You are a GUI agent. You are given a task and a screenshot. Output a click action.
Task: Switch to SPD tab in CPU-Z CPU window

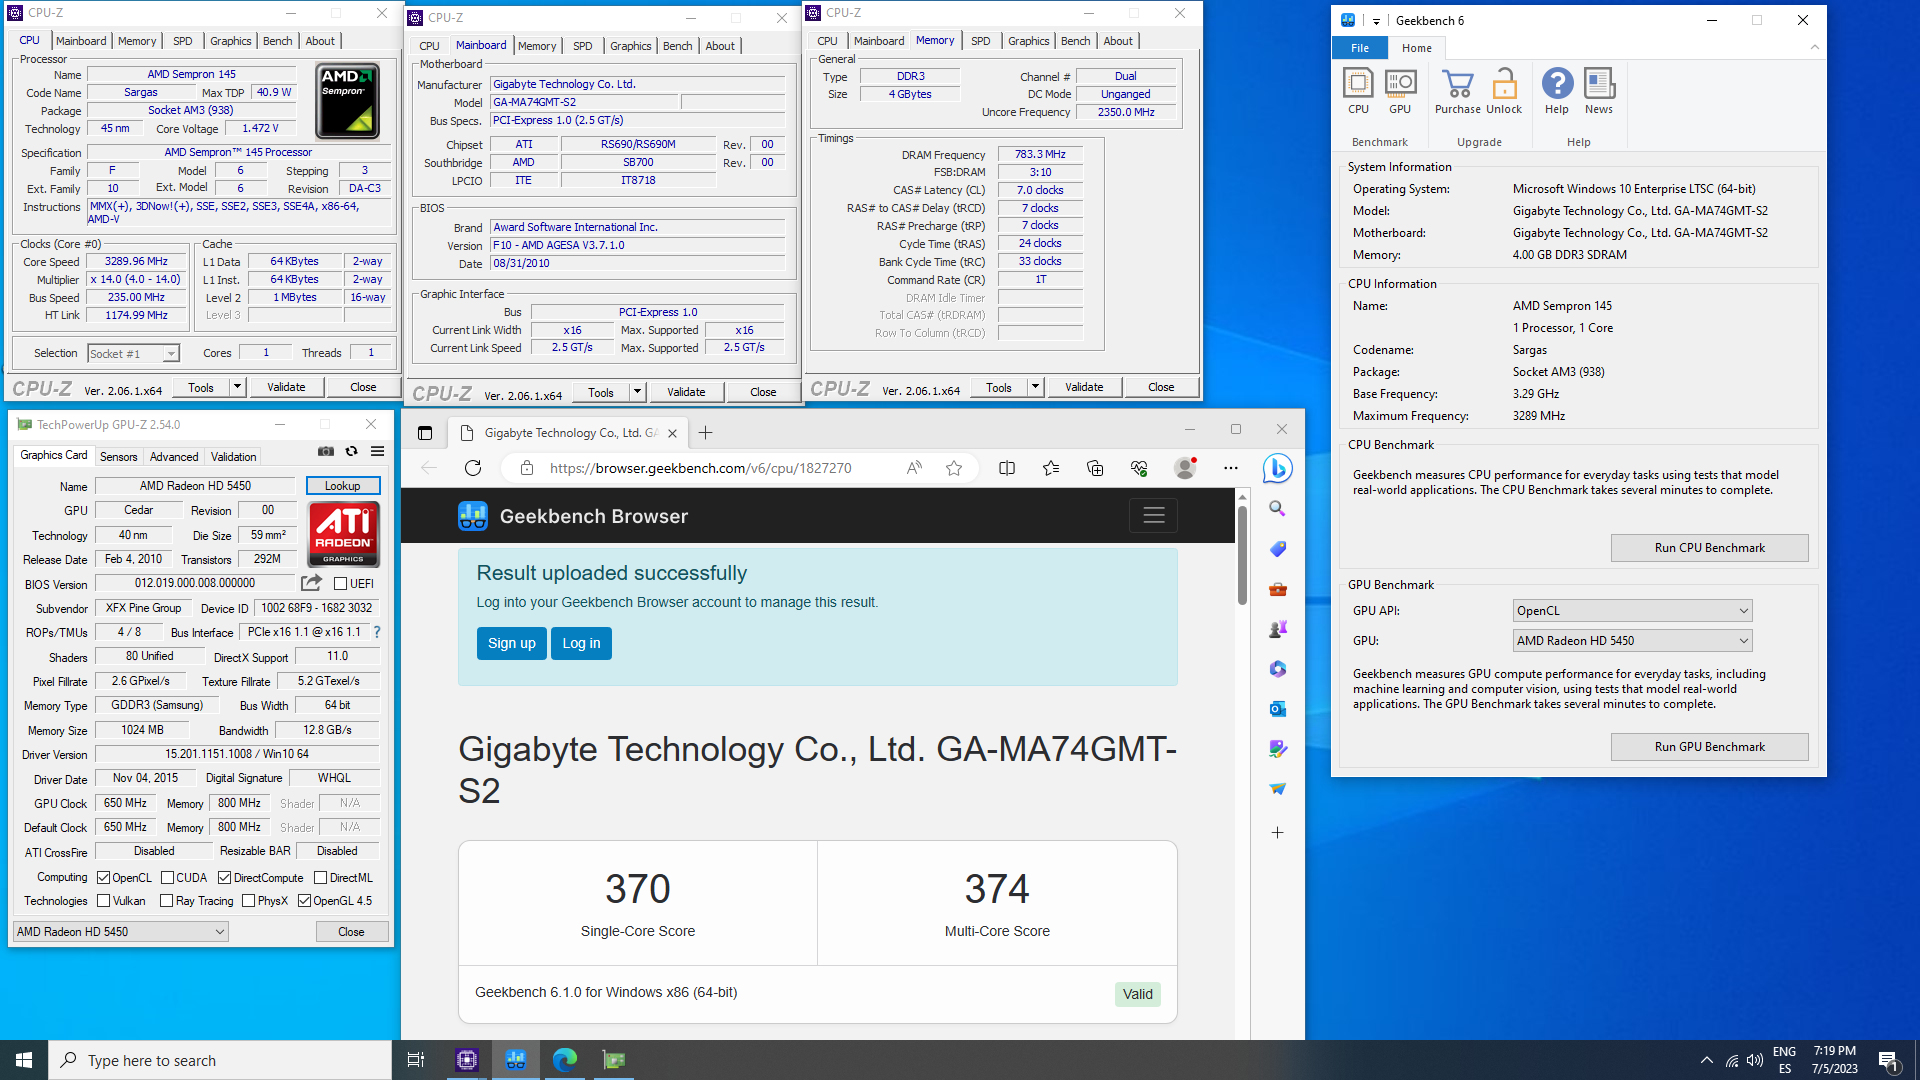coord(182,41)
